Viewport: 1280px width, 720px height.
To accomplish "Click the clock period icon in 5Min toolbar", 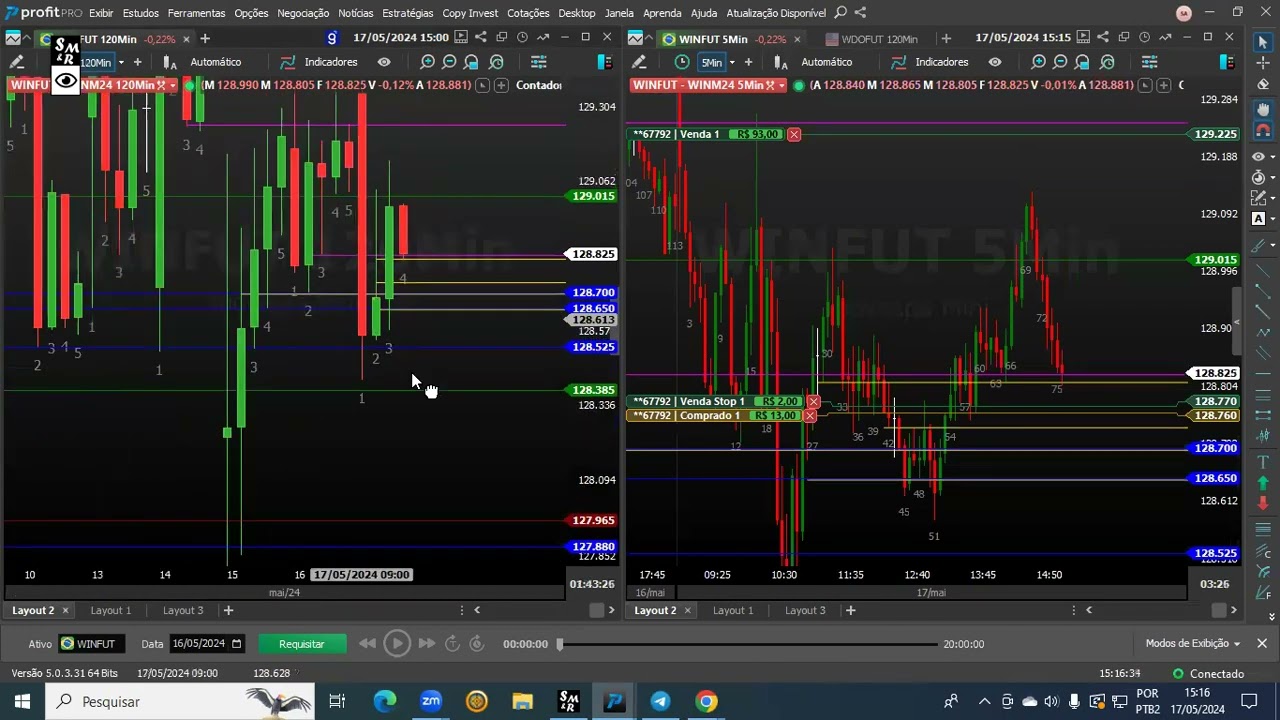I will [x=682, y=62].
